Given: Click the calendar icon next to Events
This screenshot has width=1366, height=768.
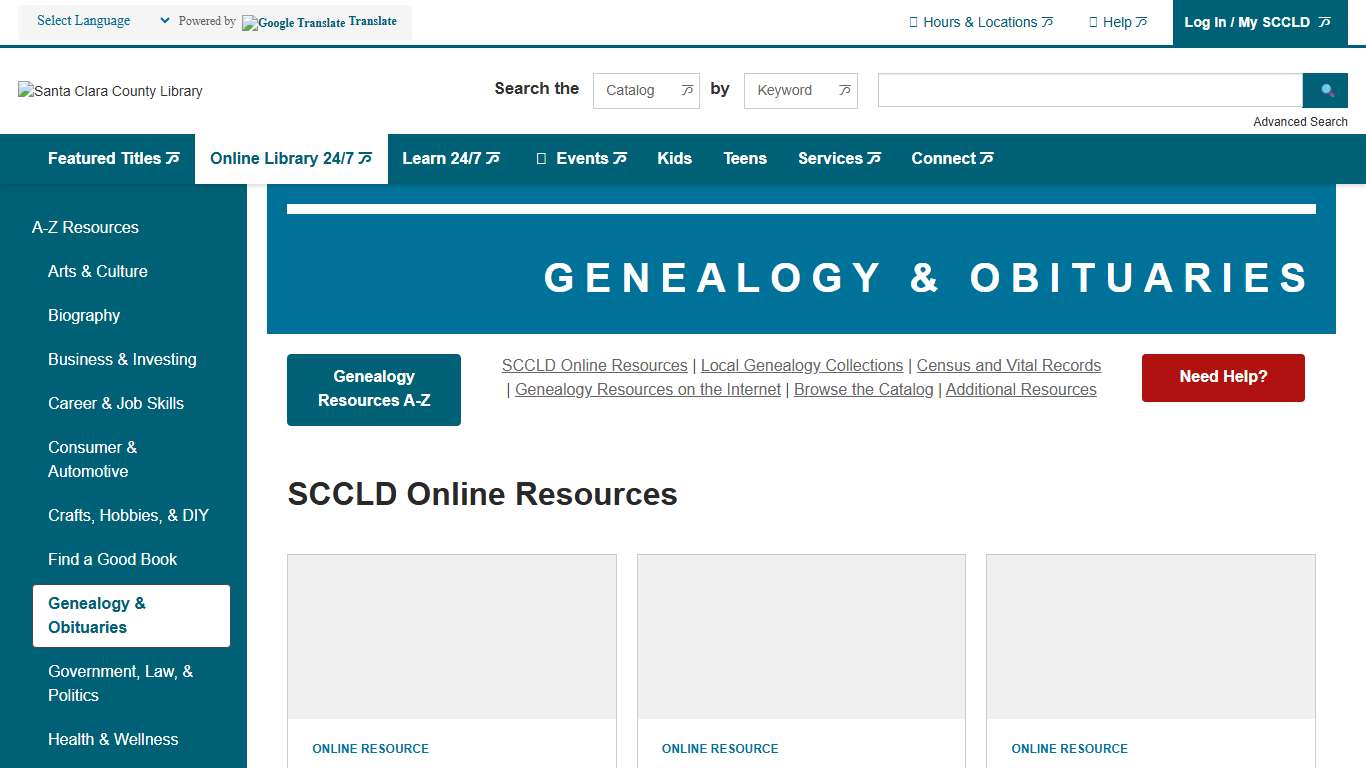Looking at the screenshot, I should click(x=541, y=158).
